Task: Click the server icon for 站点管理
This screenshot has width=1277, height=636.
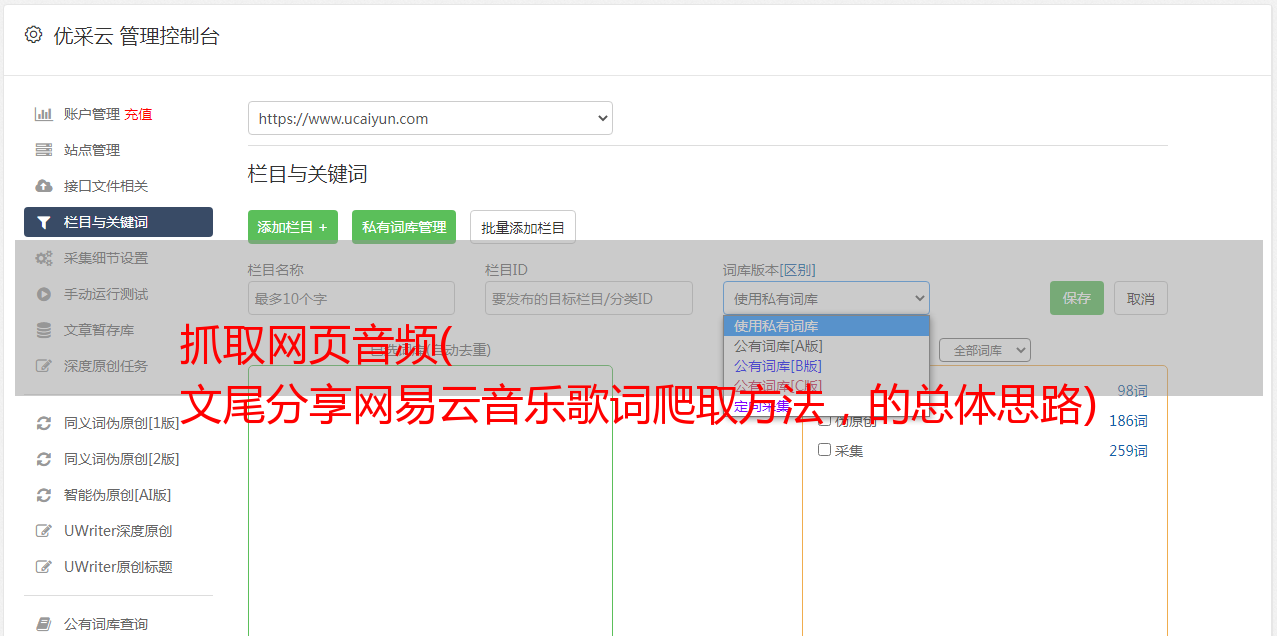Action: pyautogui.click(x=44, y=150)
